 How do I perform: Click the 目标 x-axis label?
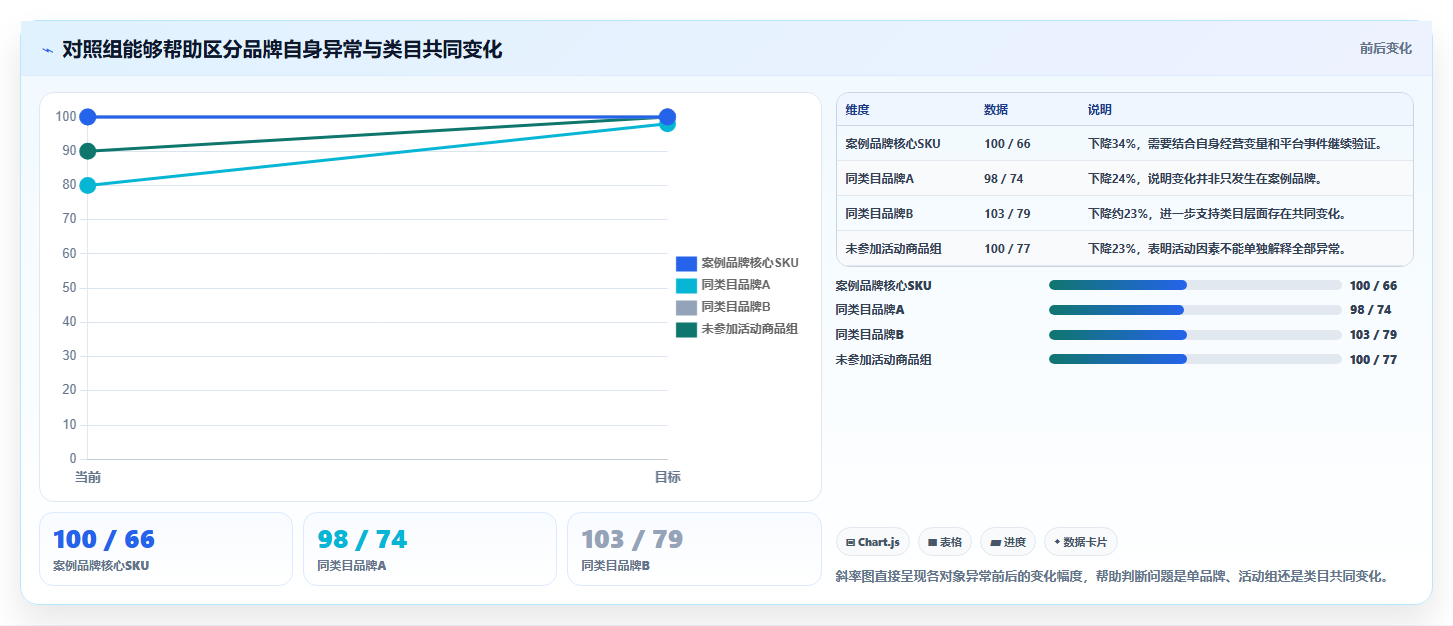pos(667,478)
